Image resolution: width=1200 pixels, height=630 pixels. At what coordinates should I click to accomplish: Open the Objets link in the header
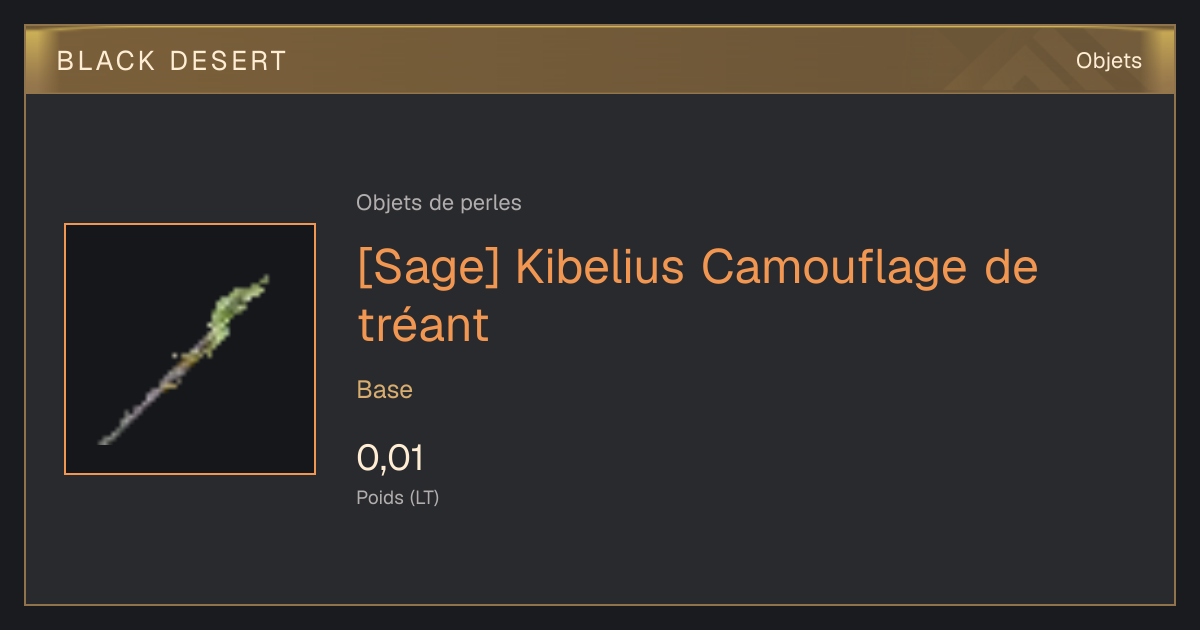pyautogui.click(x=1108, y=61)
